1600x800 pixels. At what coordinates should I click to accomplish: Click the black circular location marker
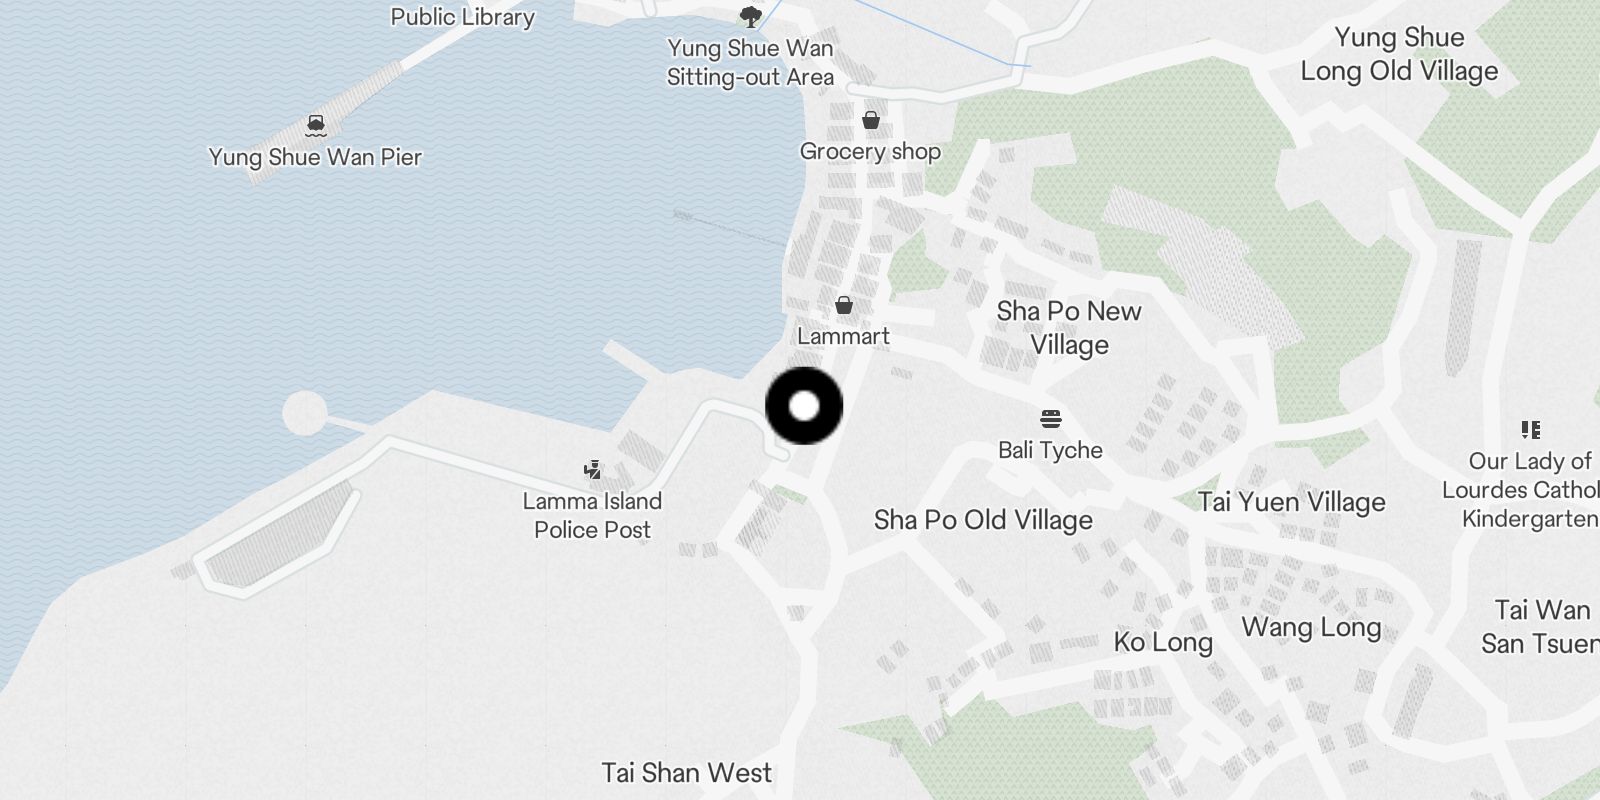804,406
